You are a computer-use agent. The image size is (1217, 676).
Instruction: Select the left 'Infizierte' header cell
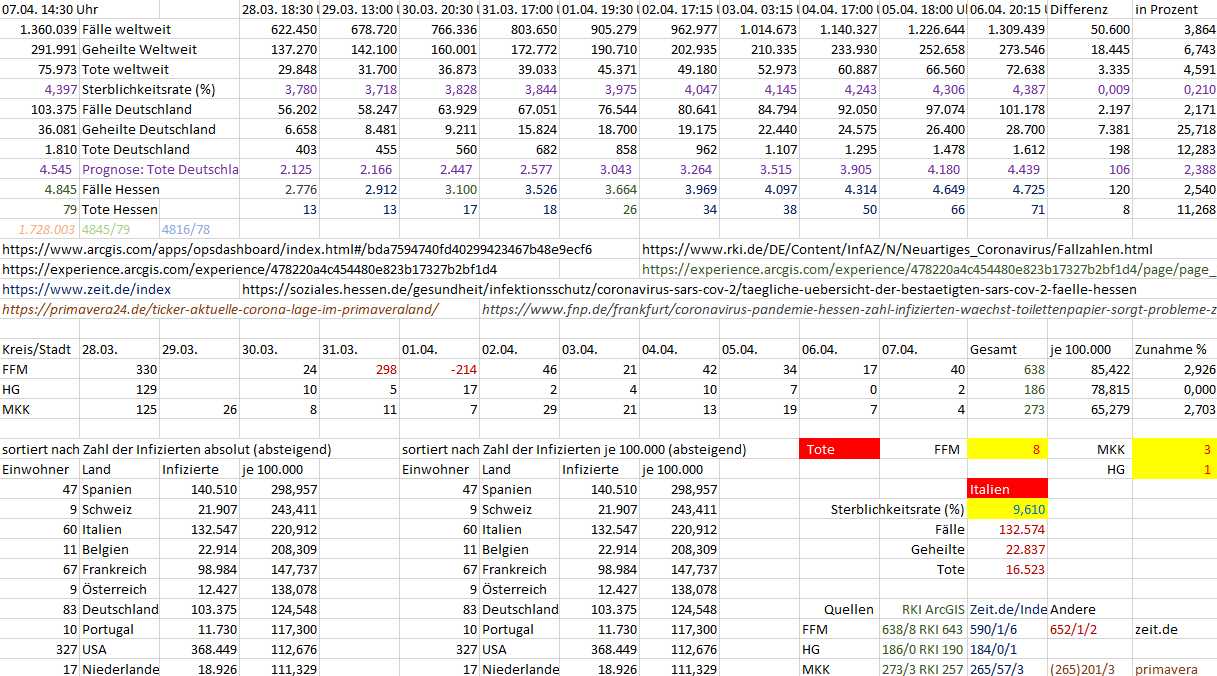(x=200, y=469)
